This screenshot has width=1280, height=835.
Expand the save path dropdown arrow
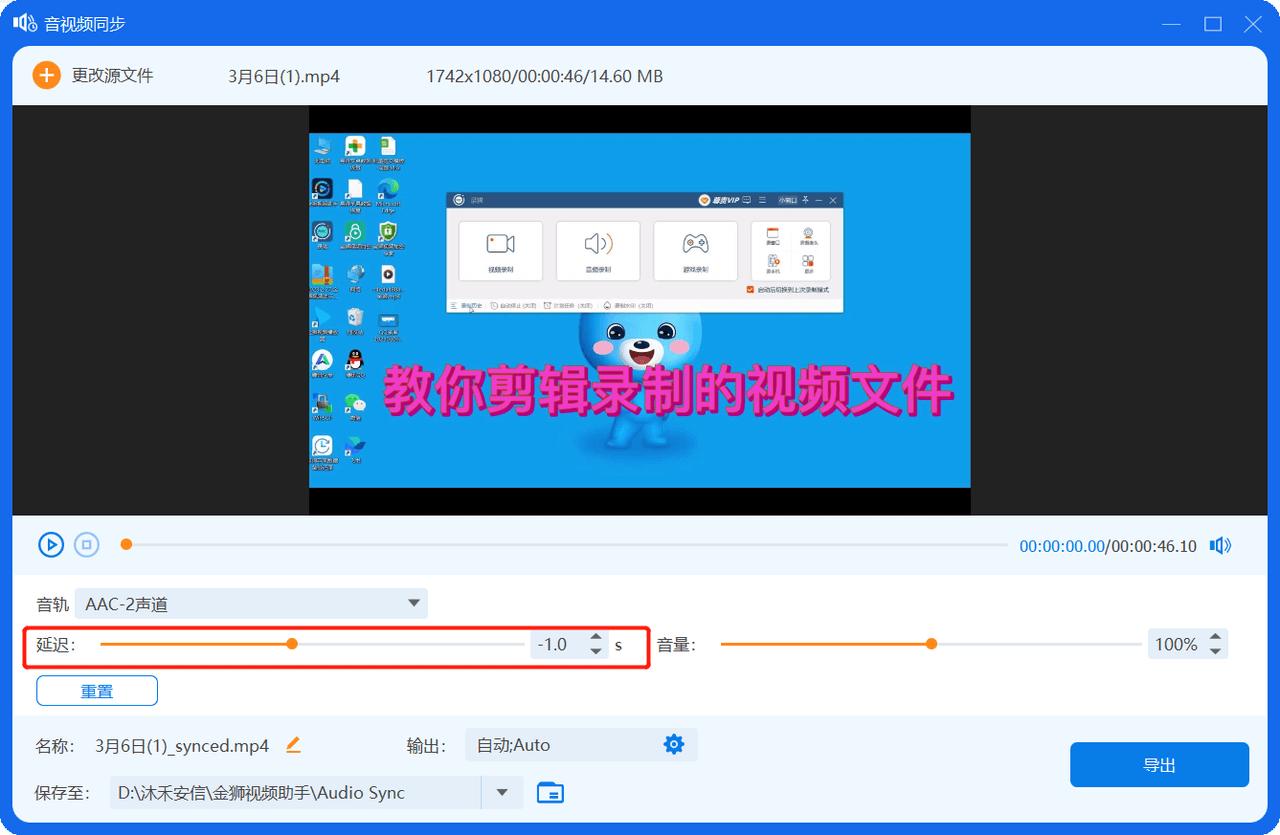tap(502, 792)
